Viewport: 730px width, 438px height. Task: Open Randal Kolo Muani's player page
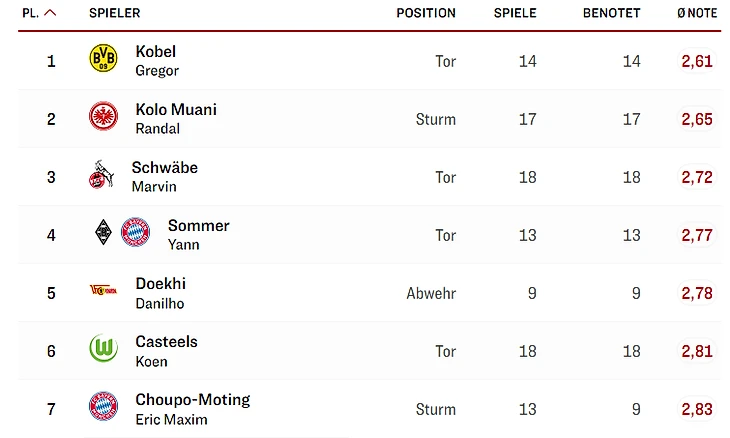coord(176,118)
